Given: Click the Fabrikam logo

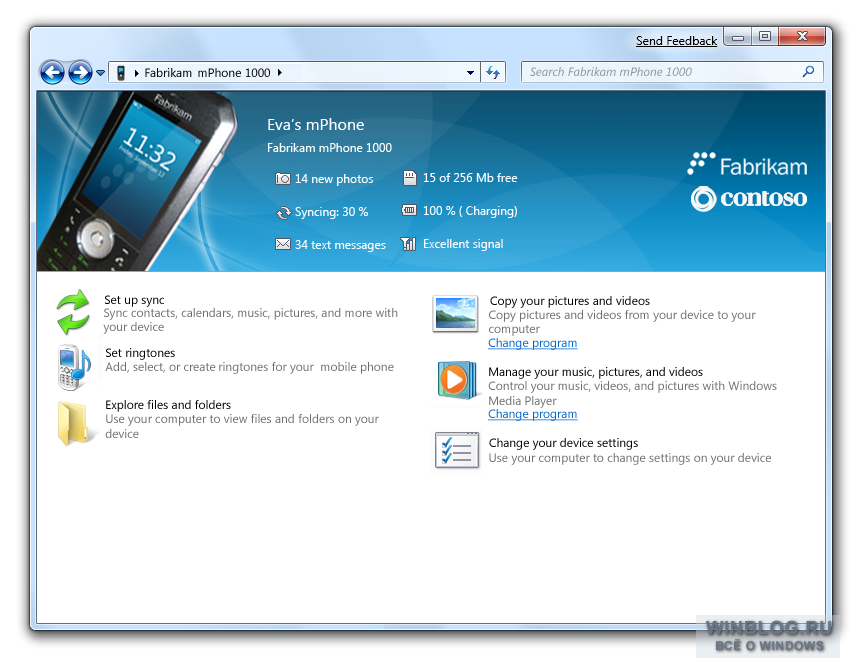Looking at the screenshot, I should (x=748, y=165).
